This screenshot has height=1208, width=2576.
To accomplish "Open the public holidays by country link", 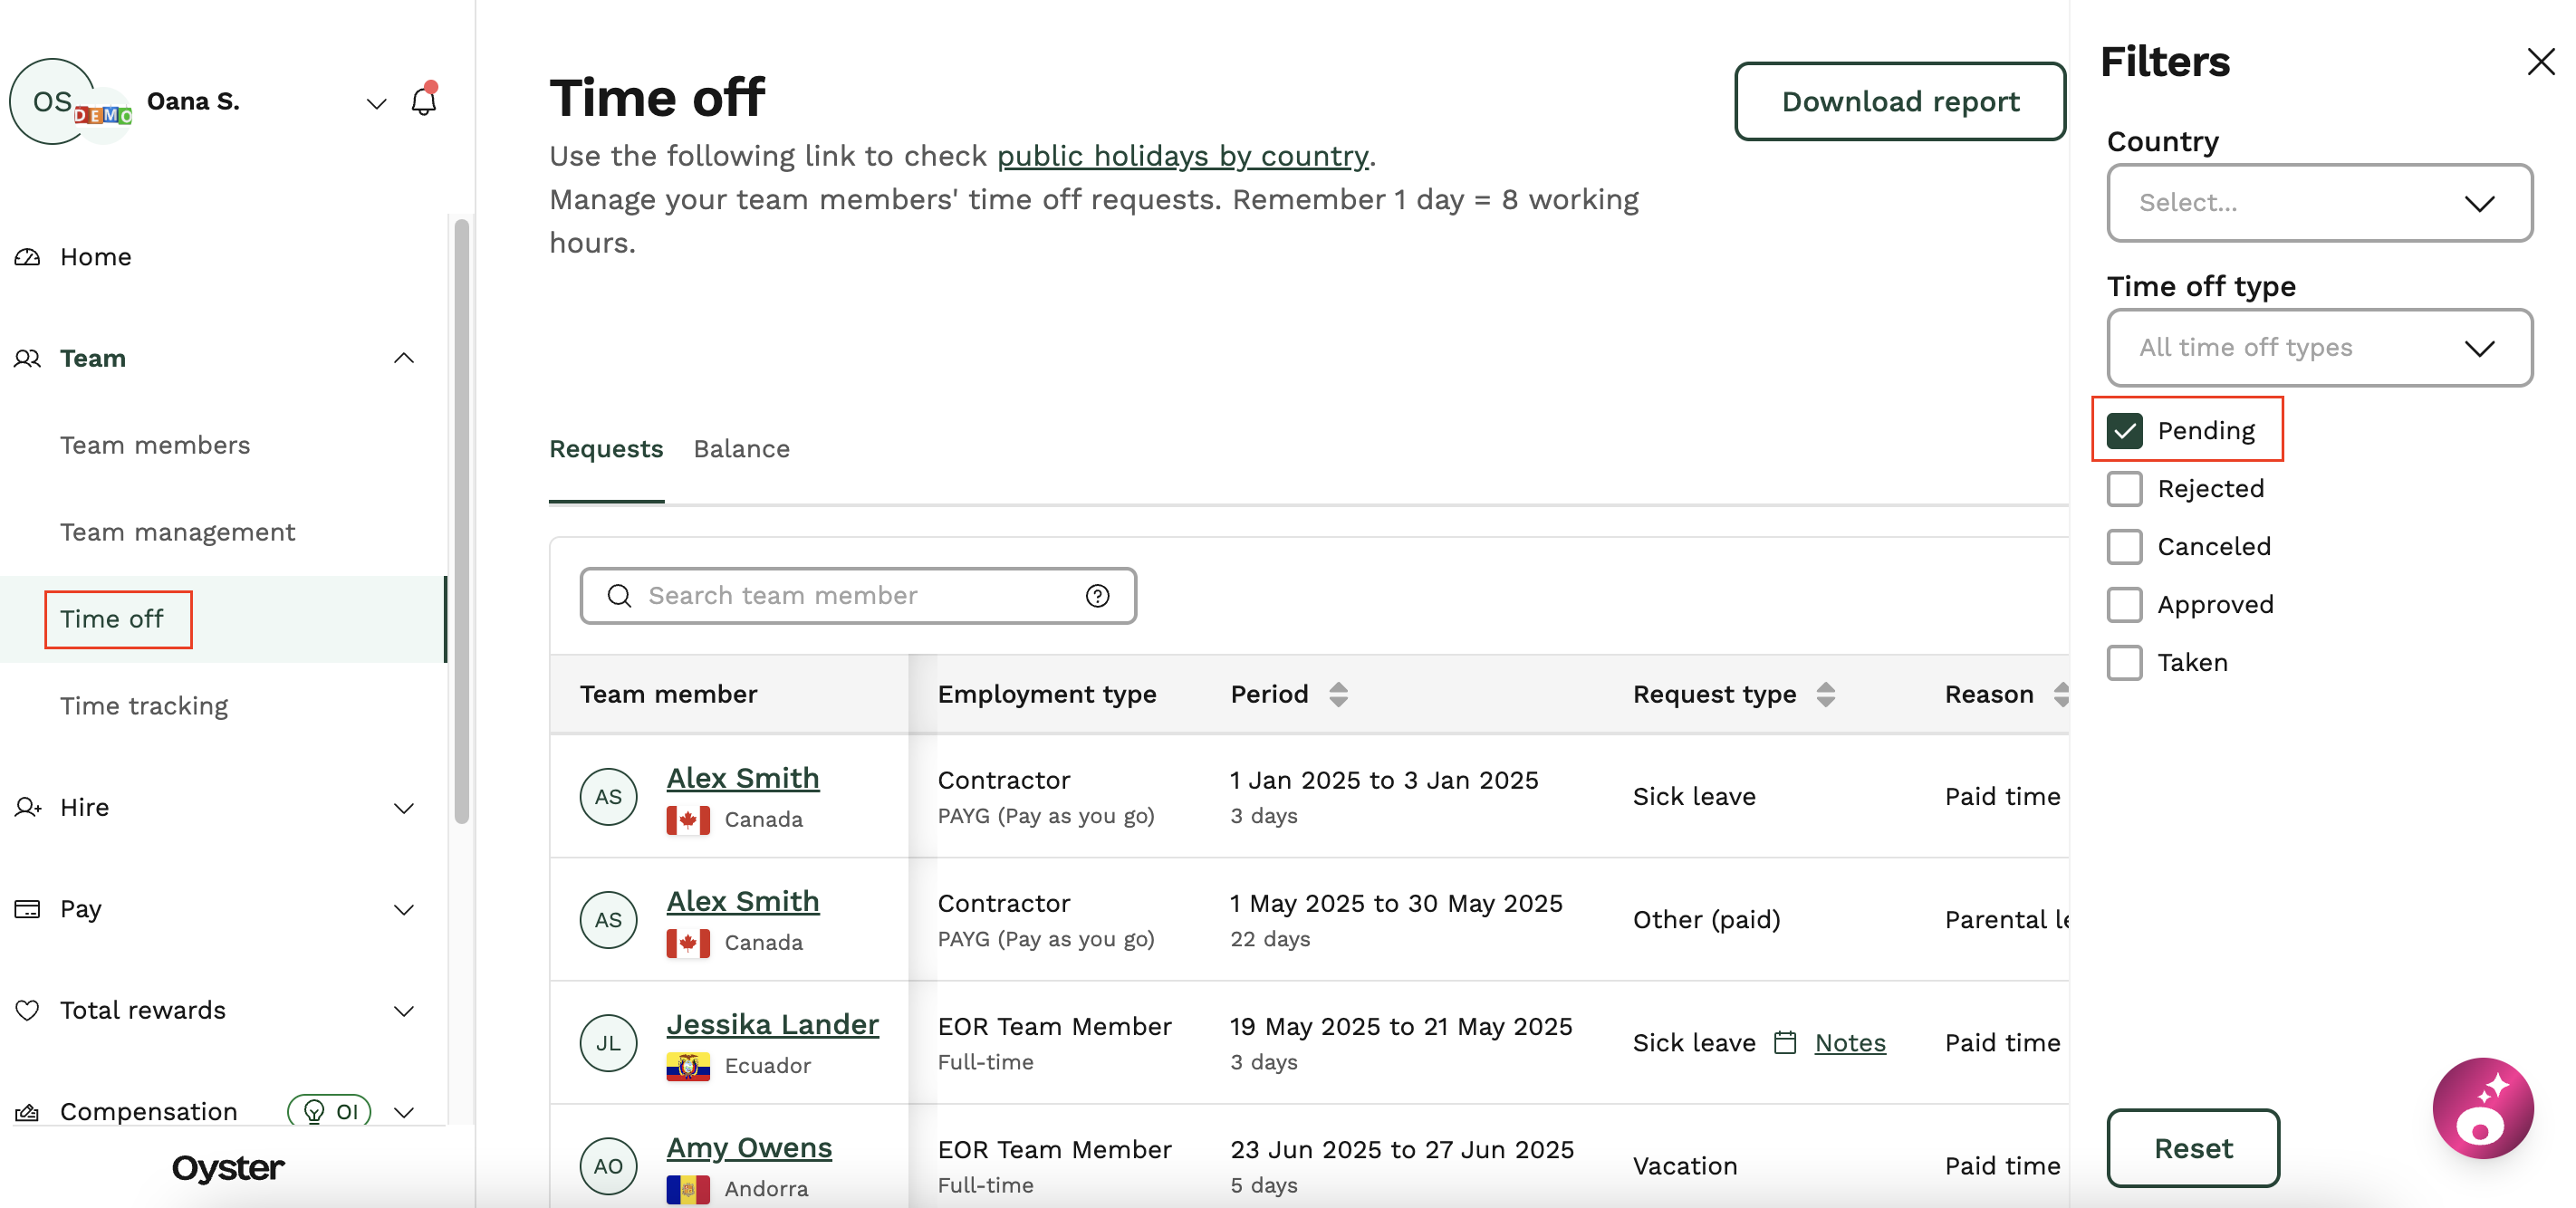I will click(1182, 155).
